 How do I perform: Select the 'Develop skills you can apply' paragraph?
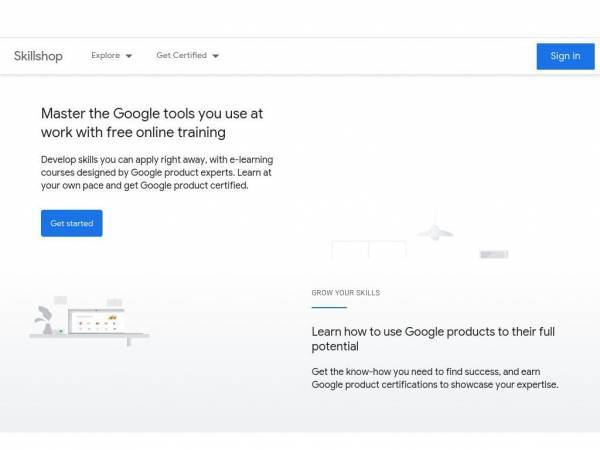(157, 173)
